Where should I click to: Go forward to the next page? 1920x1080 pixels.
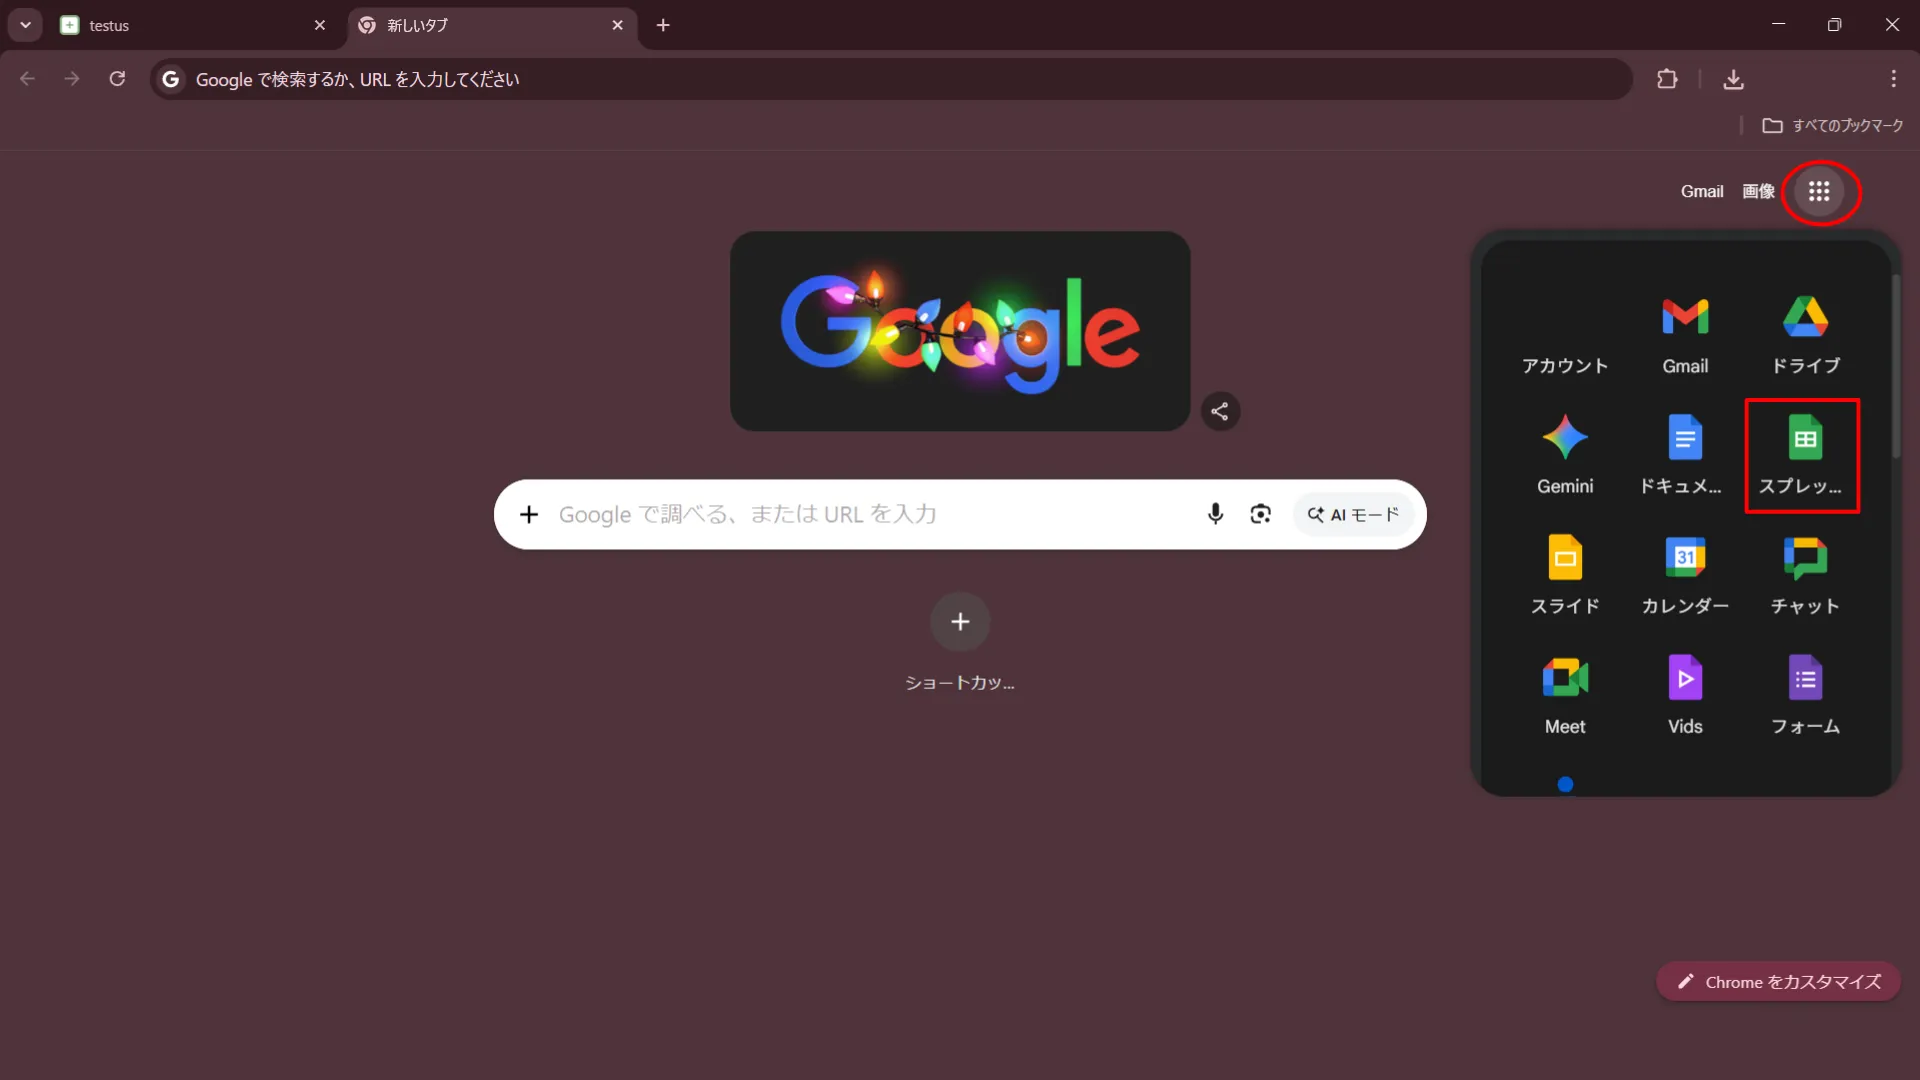72,79
